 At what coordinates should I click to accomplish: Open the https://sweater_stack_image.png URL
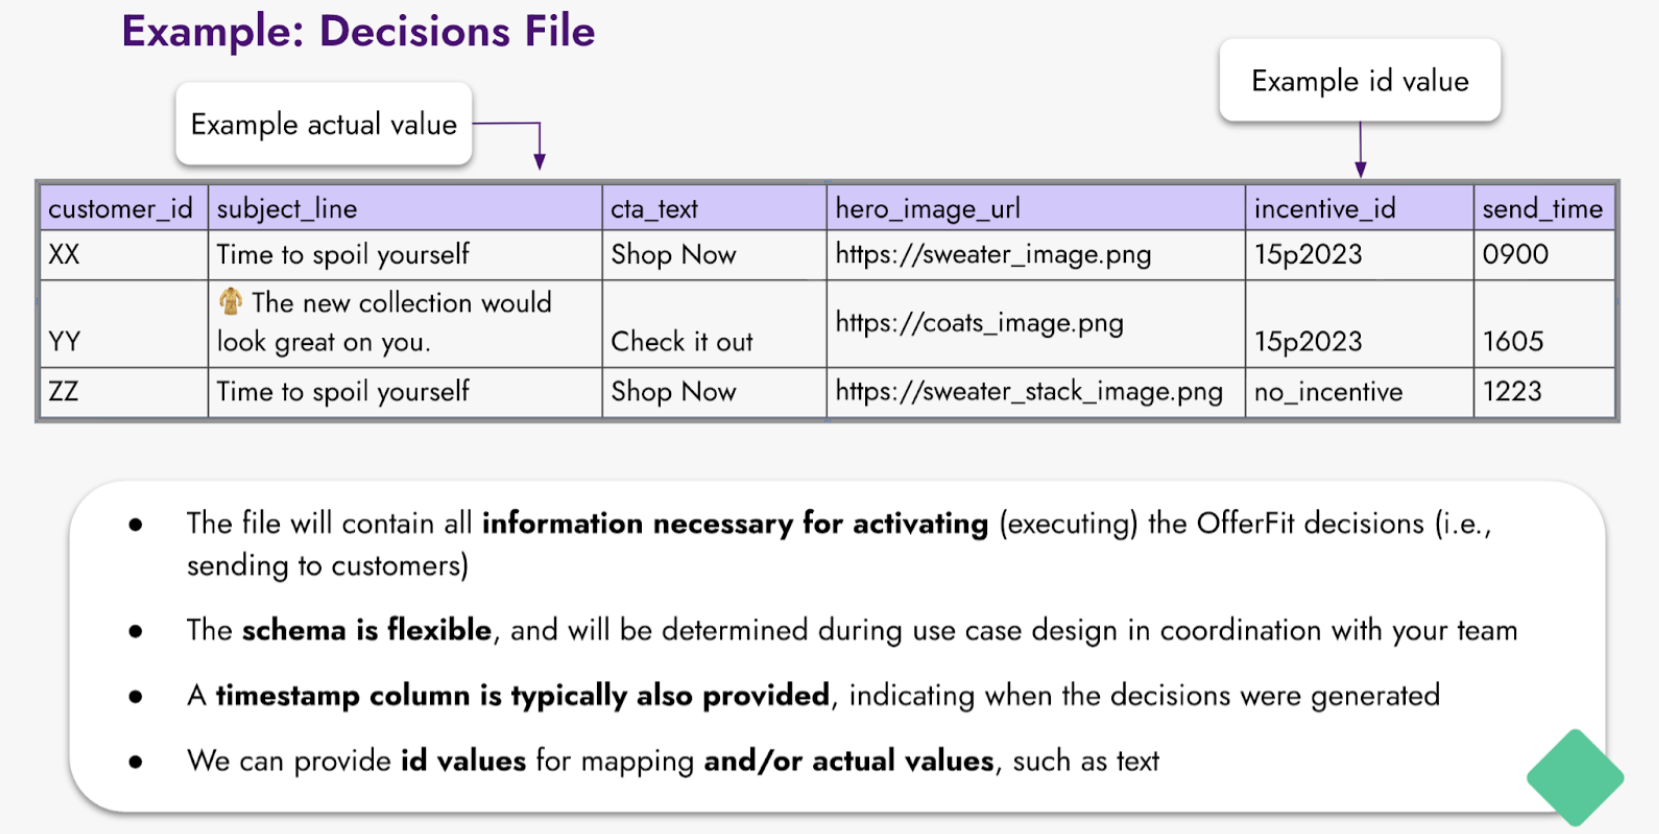[1028, 392]
